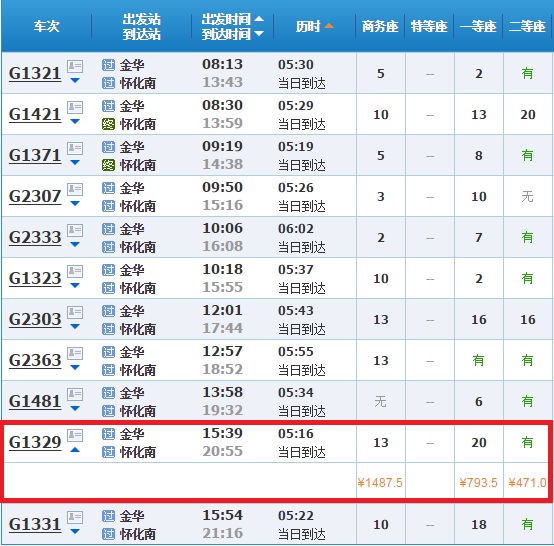
Task: Click 过 icon beside 金华 in G1331 row
Action: (108, 516)
